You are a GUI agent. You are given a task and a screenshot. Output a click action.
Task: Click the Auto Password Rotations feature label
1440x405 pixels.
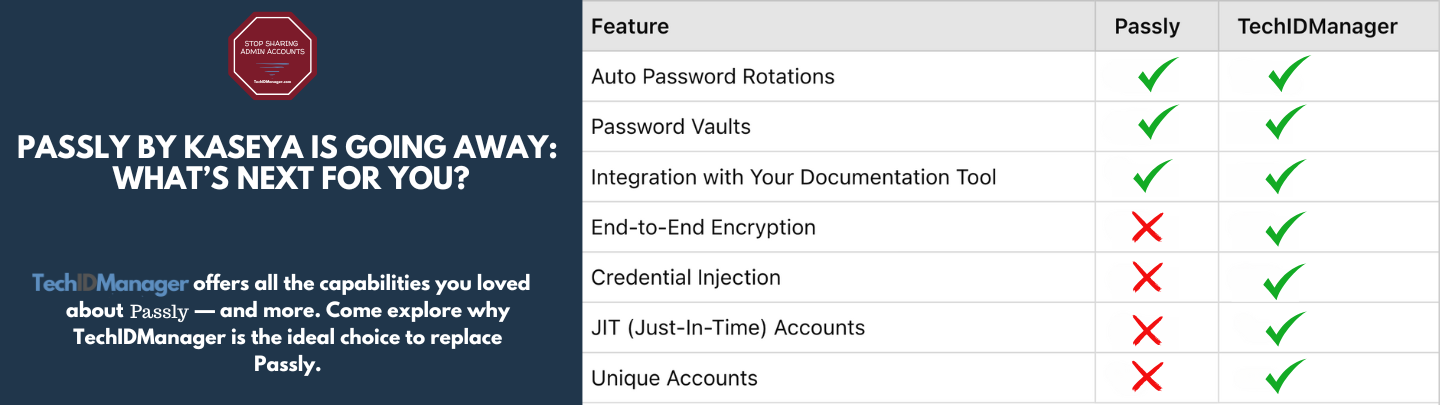click(712, 76)
